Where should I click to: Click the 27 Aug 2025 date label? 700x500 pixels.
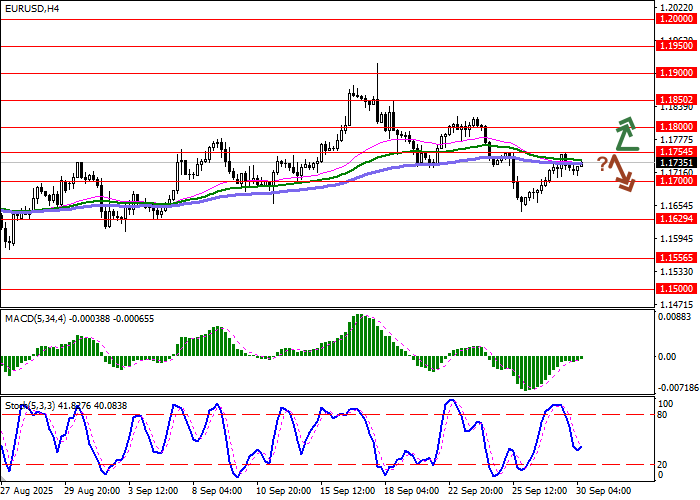tap(29, 492)
